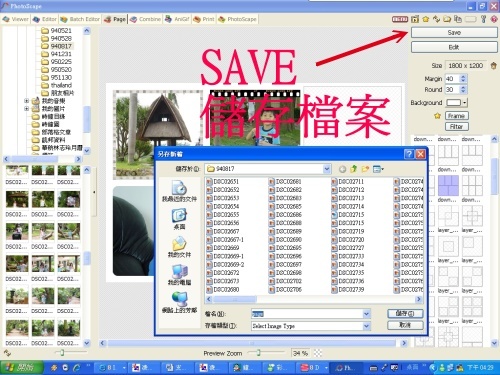
Task: Click the dialog Save (S) button
Action: coord(405,313)
